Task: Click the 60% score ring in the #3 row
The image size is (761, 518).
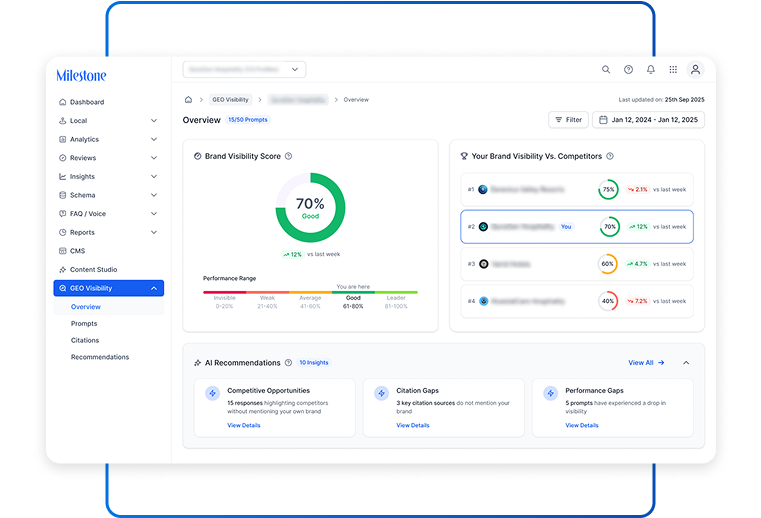Action: coord(608,264)
